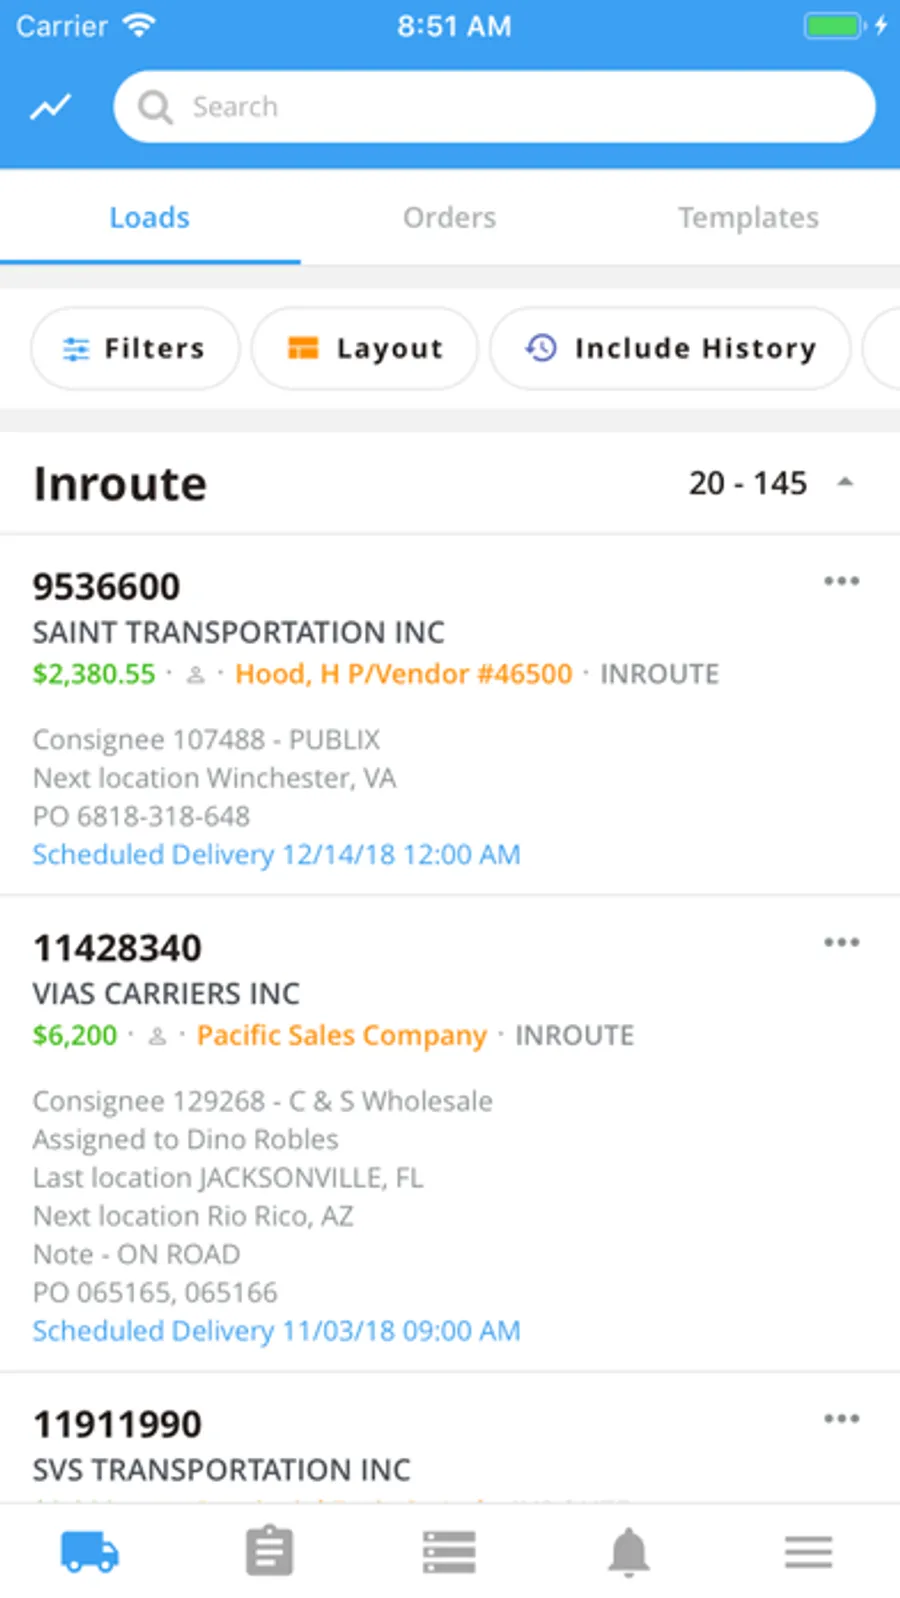Image resolution: width=900 pixels, height=1598 pixels.
Task: Open the truck Loads bottom tab
Action: [90, 1552]
